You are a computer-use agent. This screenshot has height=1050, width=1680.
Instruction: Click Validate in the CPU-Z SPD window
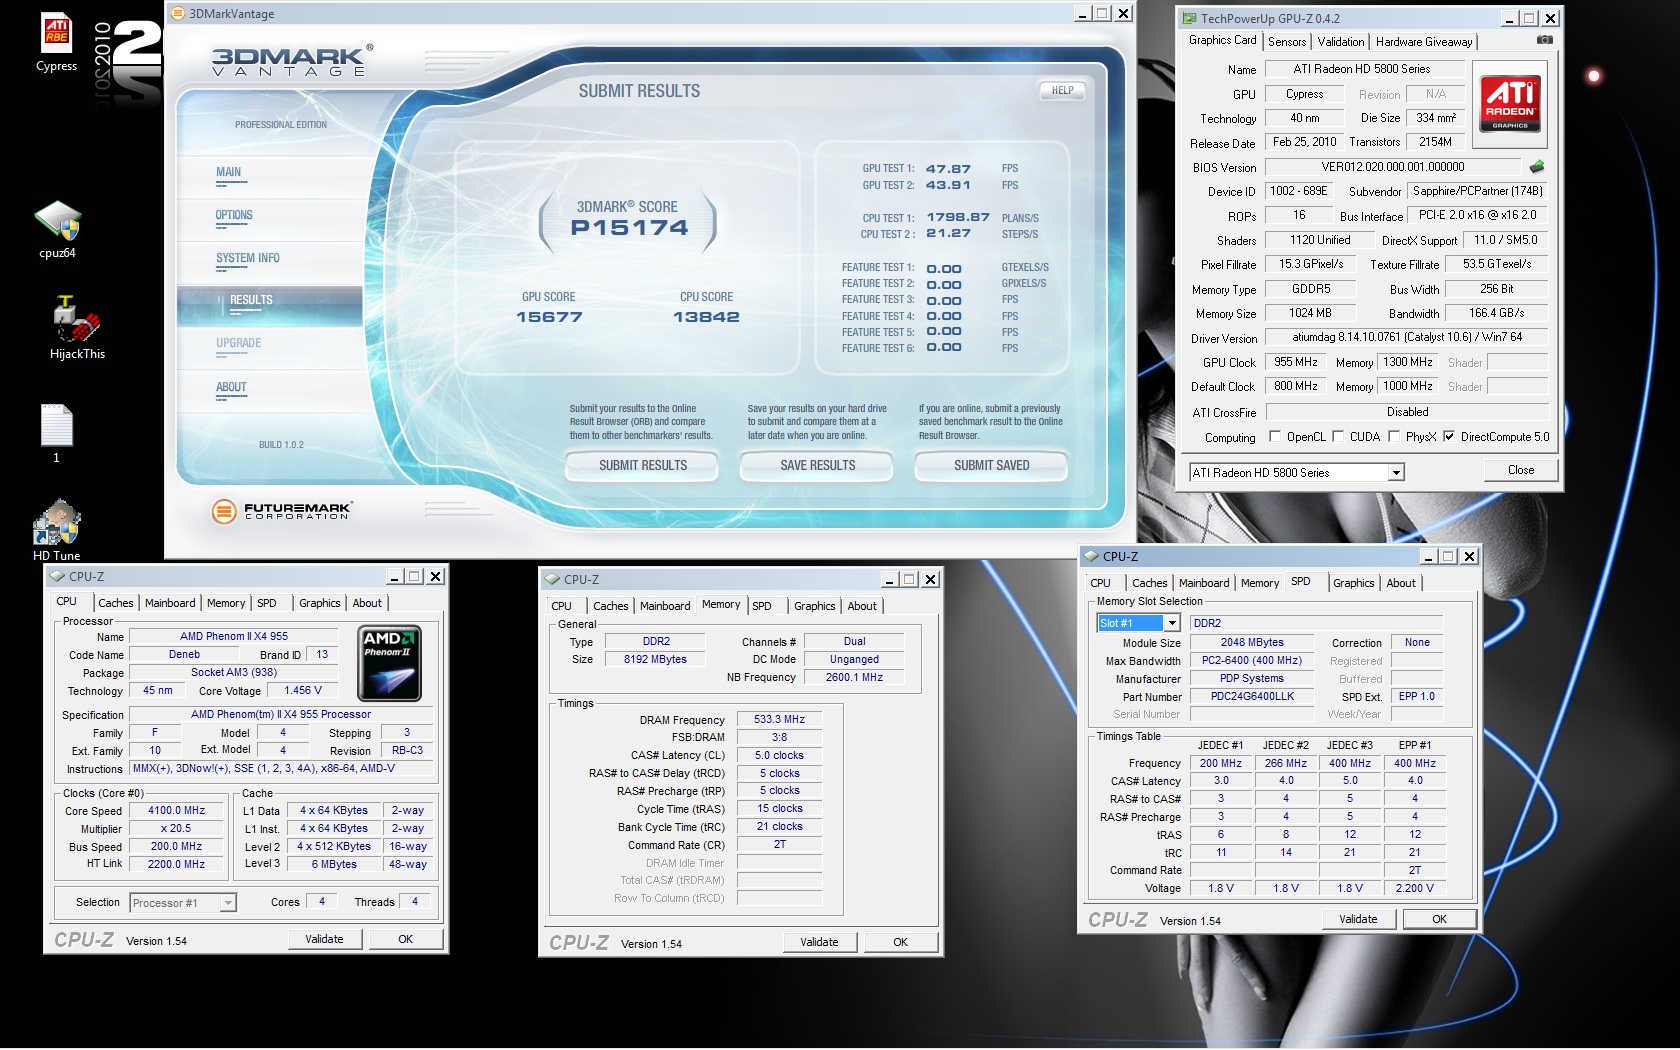click(x=1357, y=919)
